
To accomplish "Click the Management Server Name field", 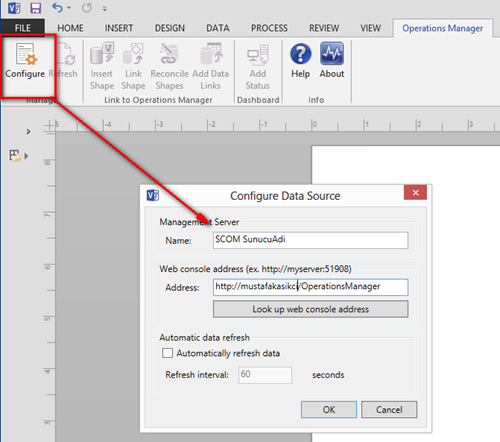I will [310, 240].
